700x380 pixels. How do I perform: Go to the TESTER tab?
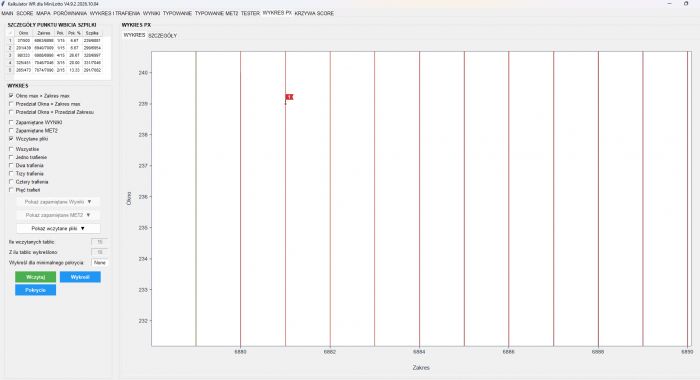coord(250,13)
